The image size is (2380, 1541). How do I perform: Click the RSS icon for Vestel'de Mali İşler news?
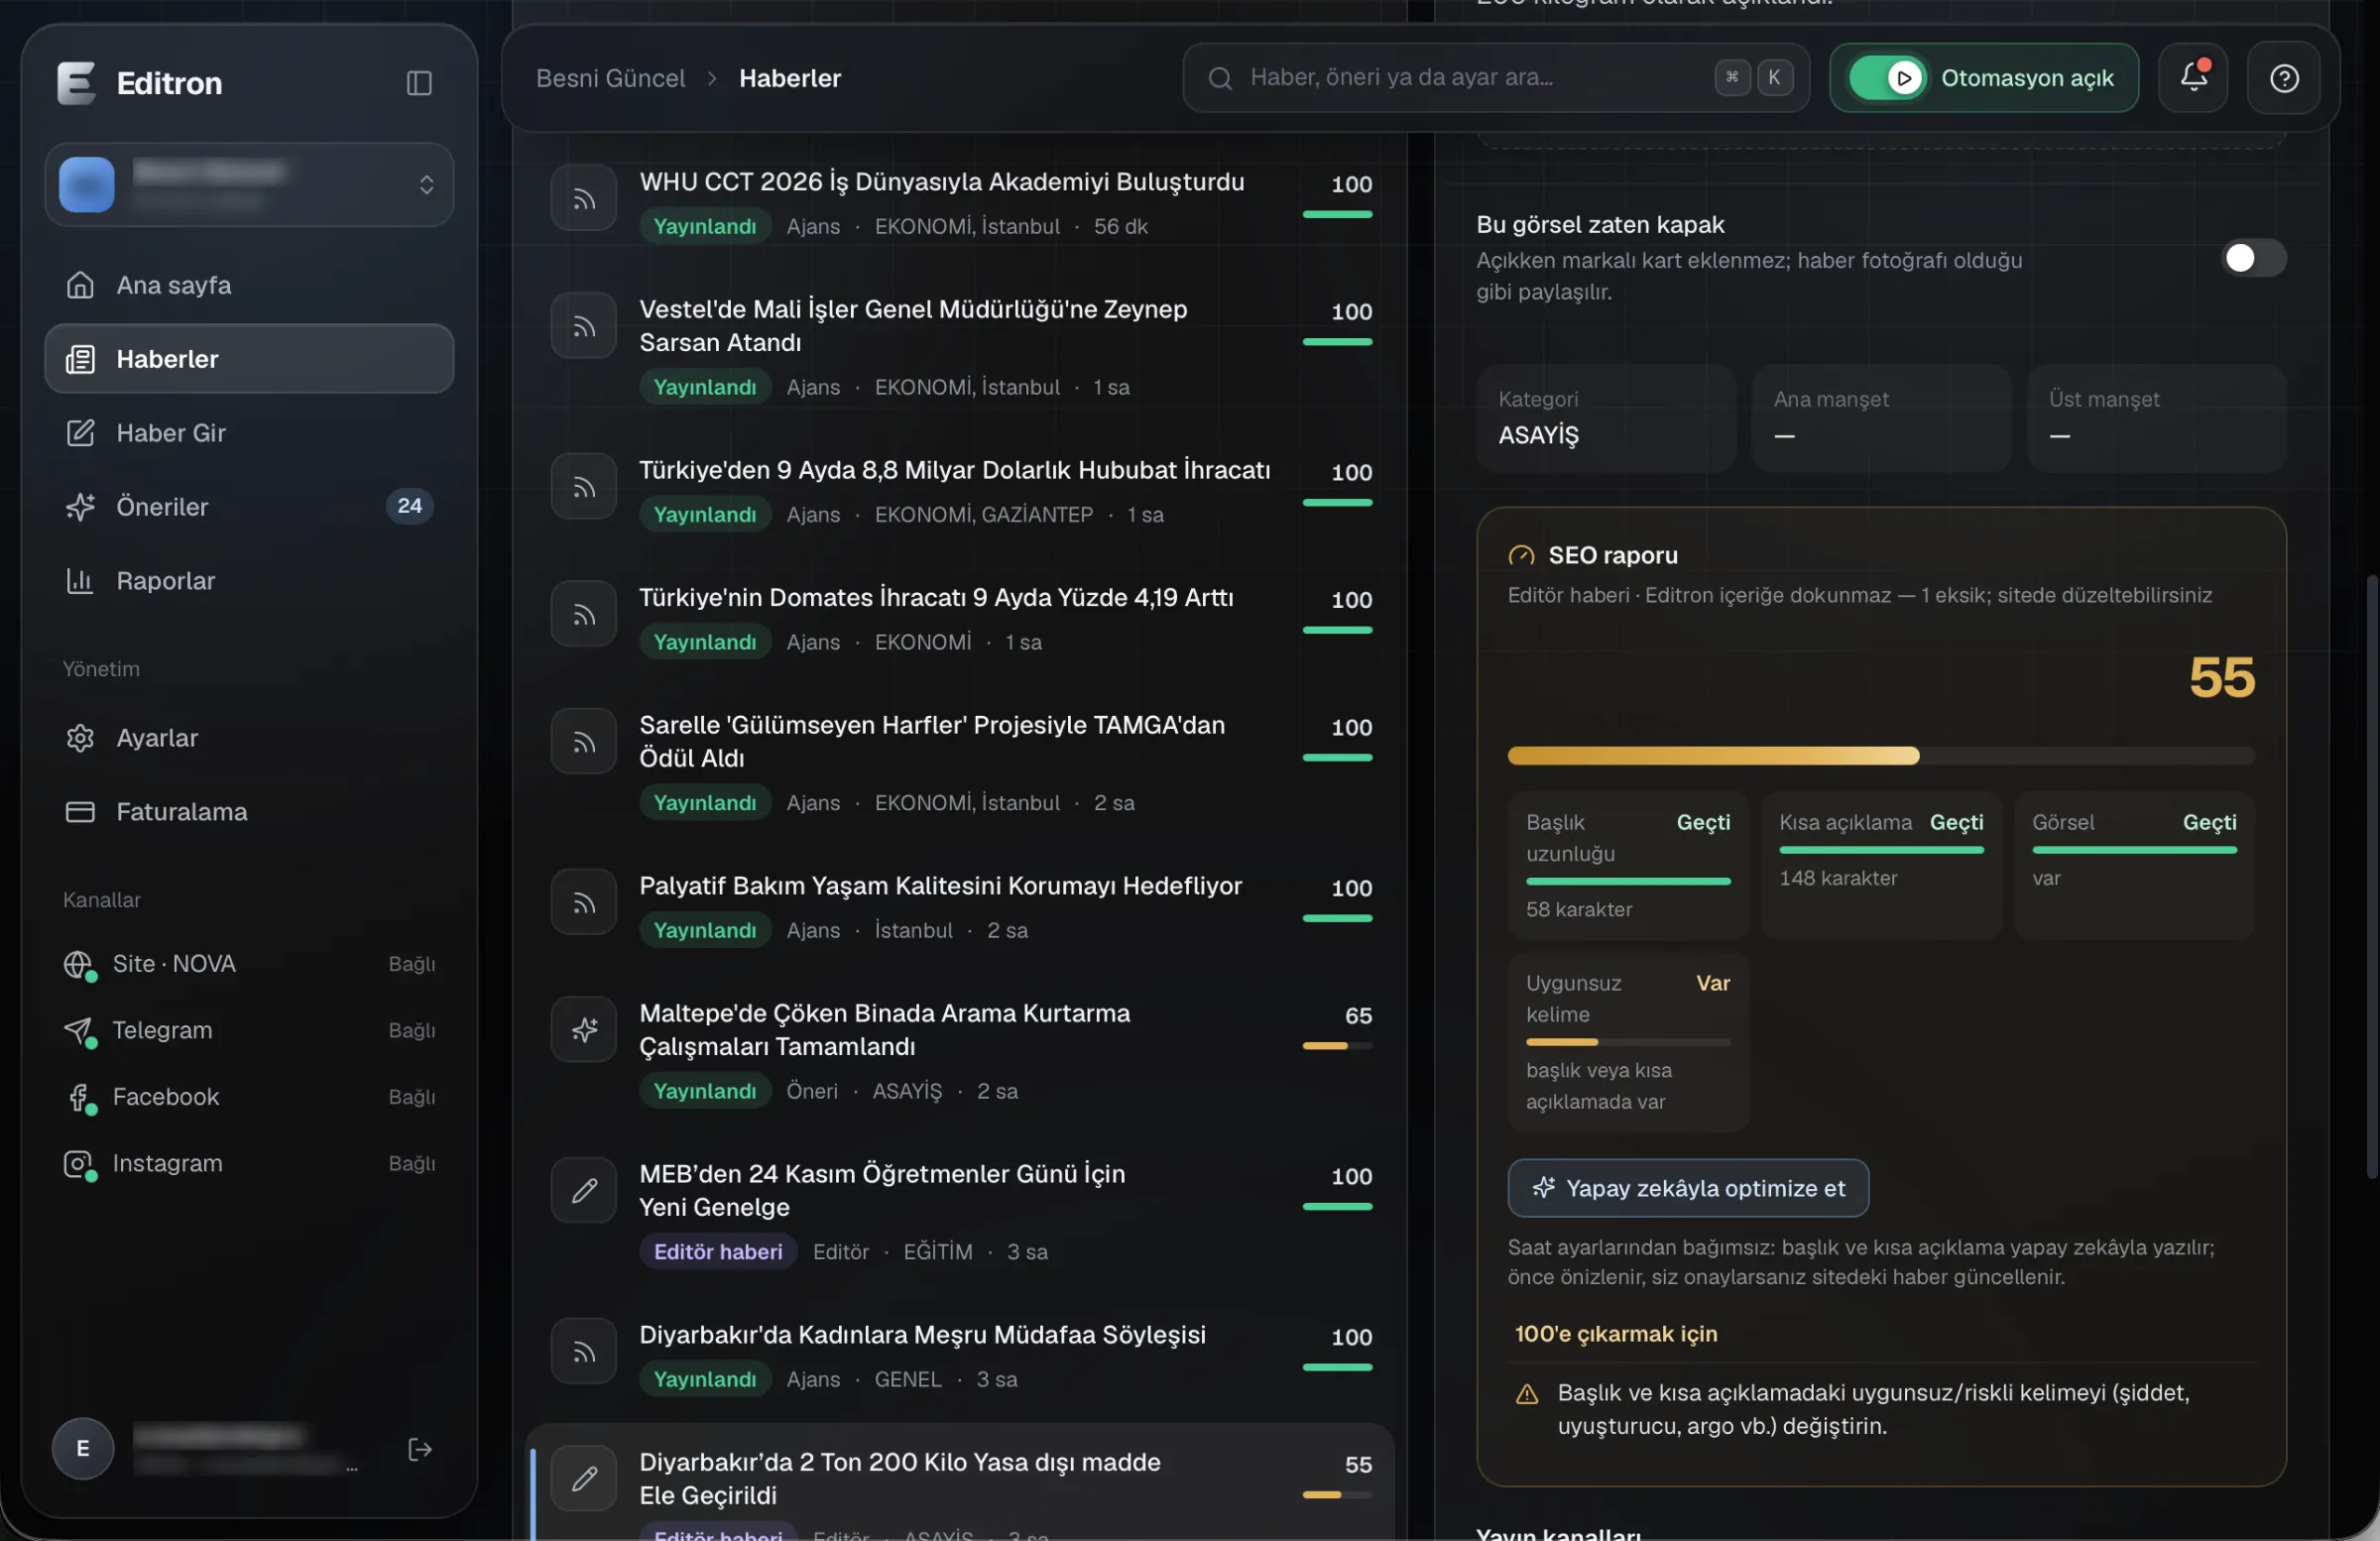(x=584, y=326)
